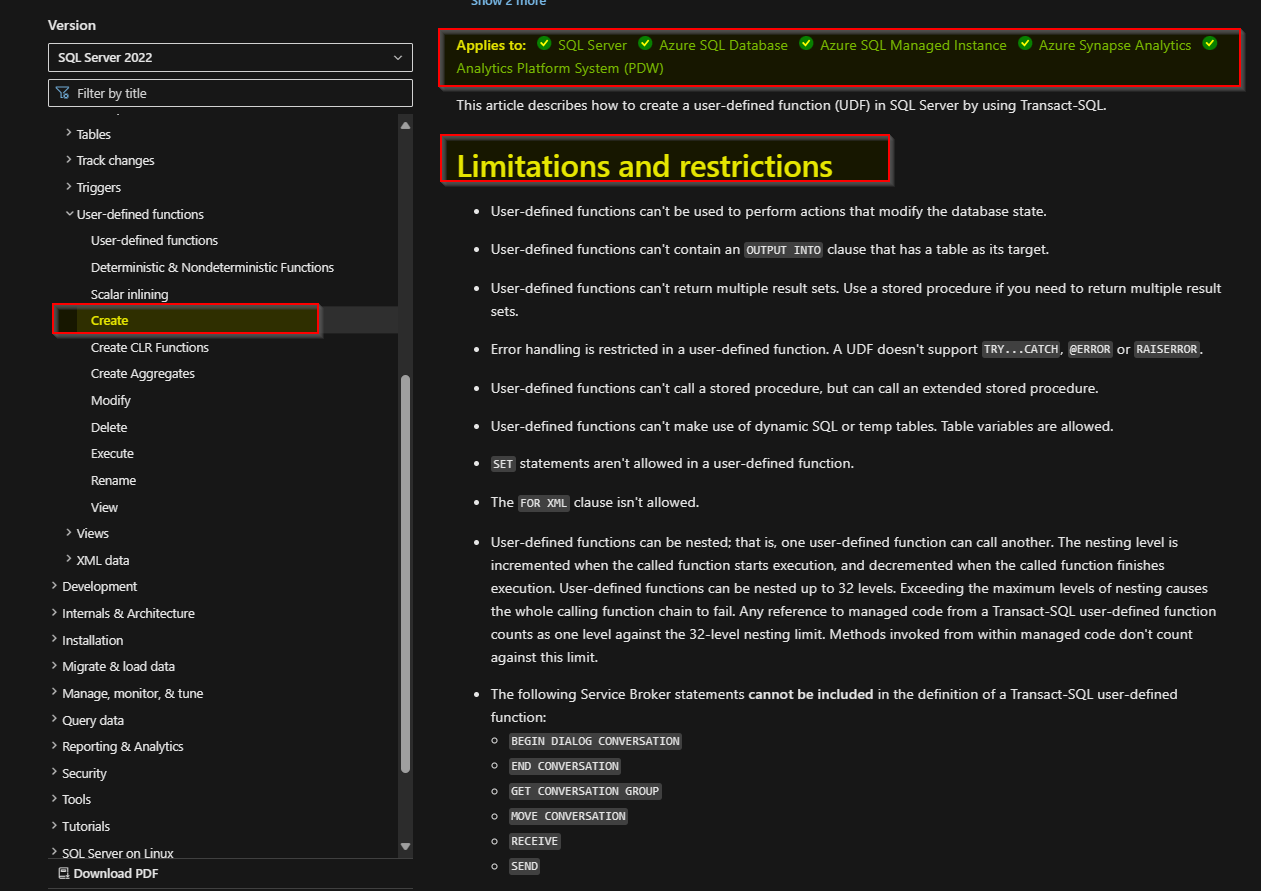Open the Delete page
Viewport: 1261px width, 891px height.
pos(109,427)
